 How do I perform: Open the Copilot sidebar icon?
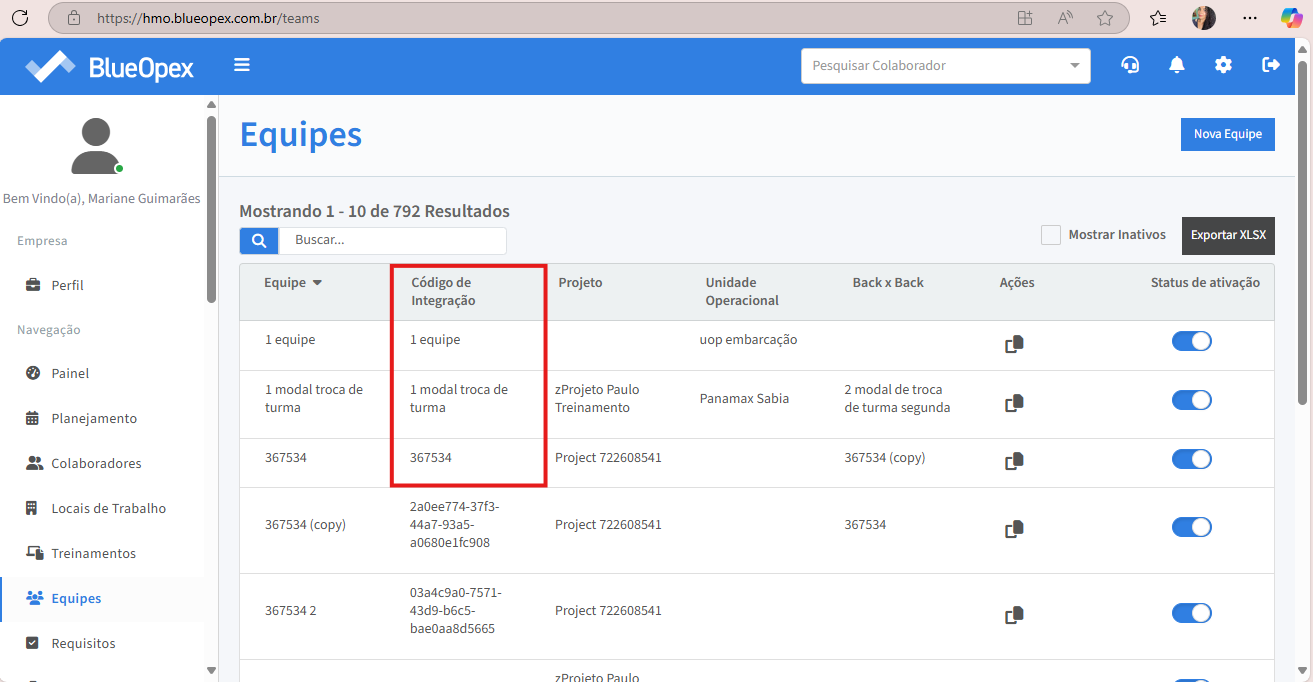pos(1292,18)
